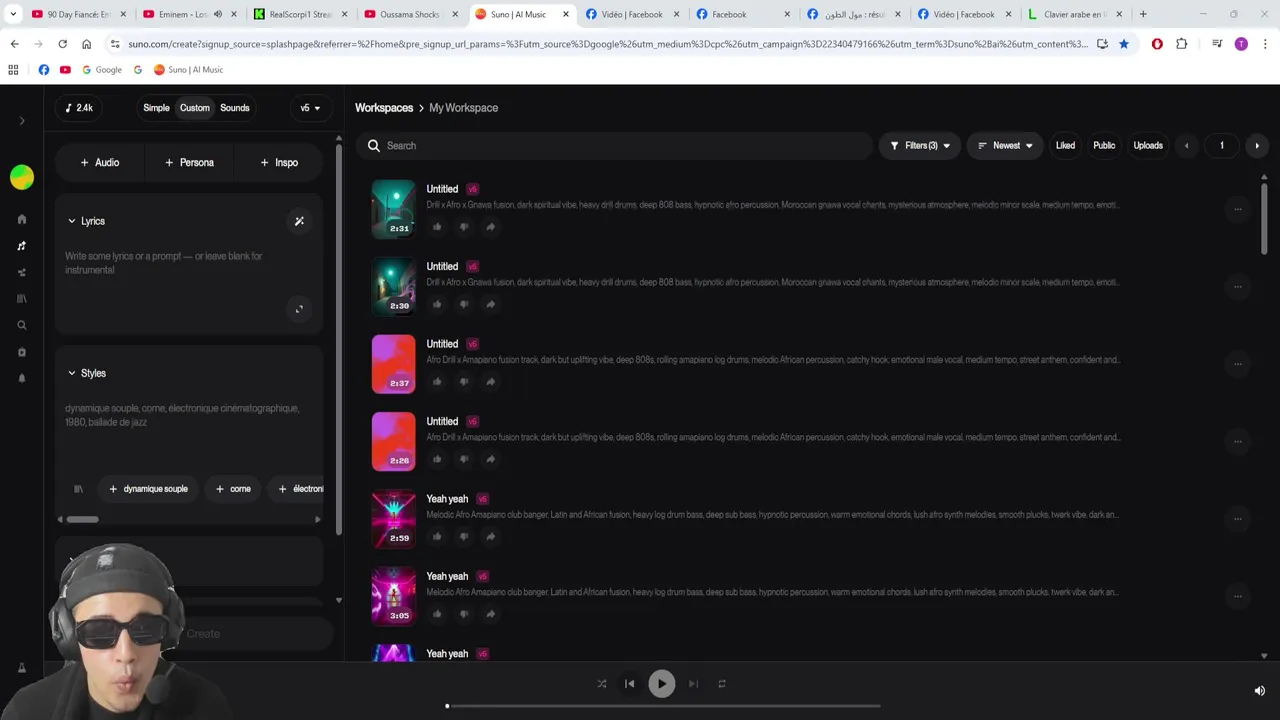Open the Home icon in left sidebar

click(x=22, y=219)
